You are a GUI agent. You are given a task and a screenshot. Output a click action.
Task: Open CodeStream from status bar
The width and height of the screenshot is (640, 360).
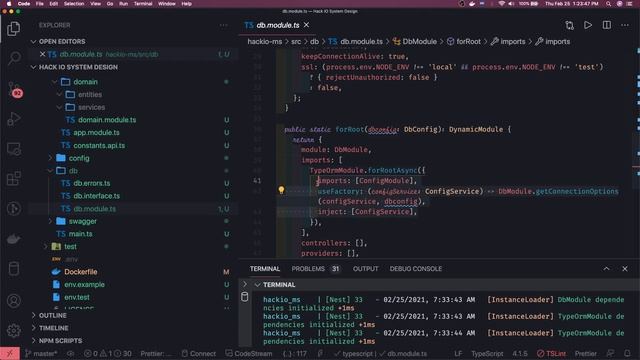point(249,353)
